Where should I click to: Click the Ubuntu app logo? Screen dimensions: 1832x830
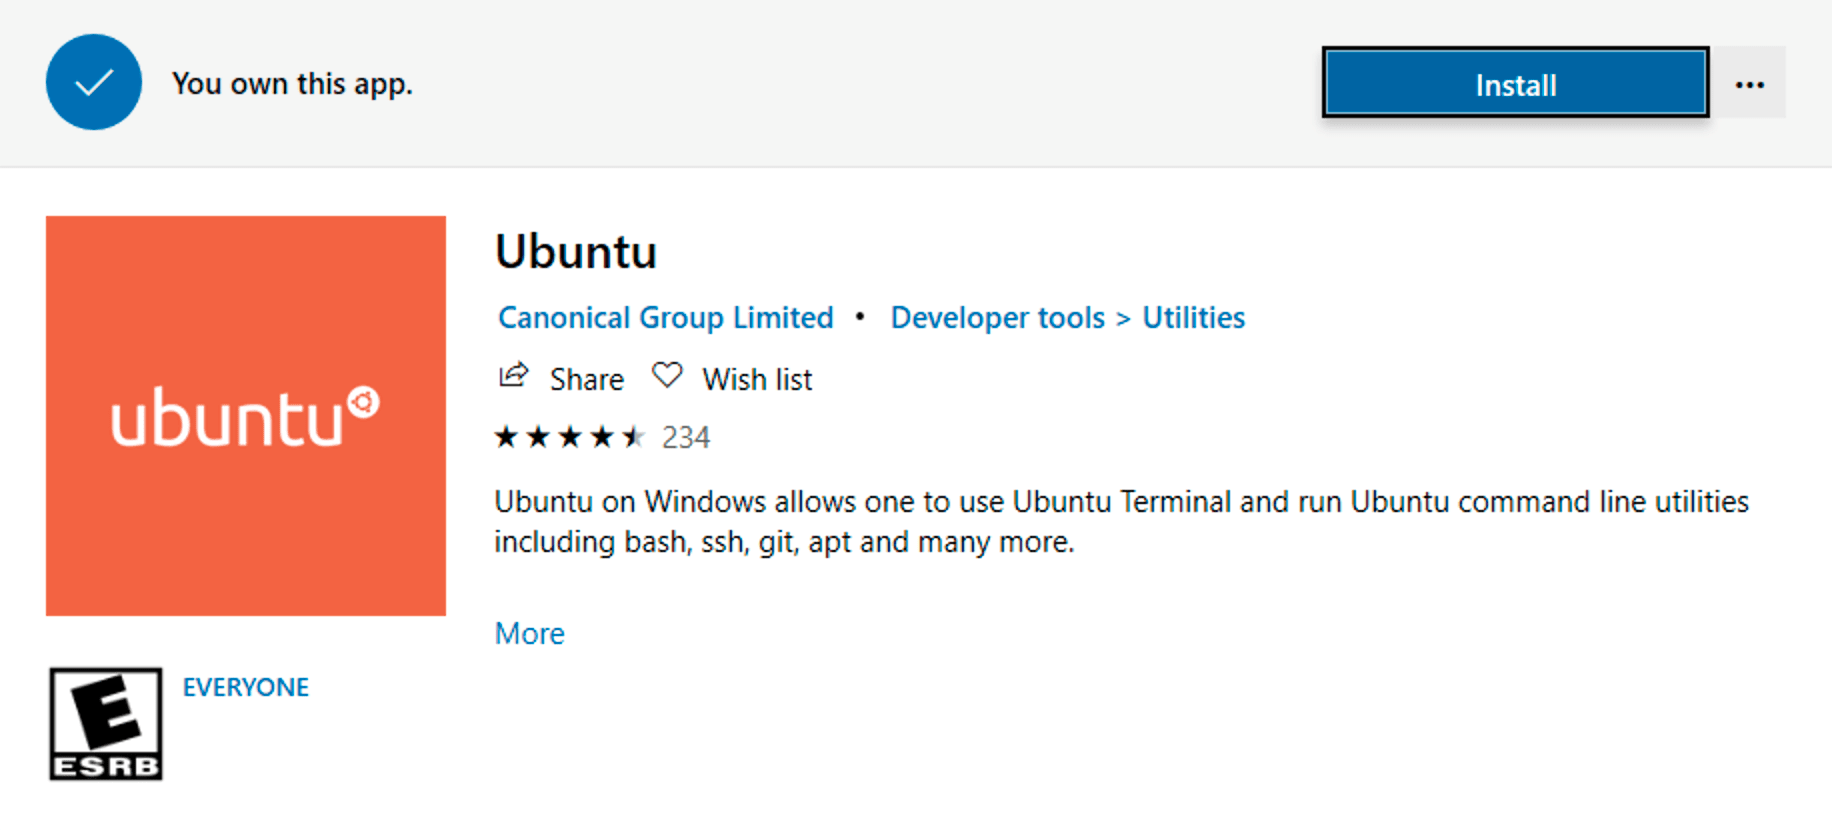coord(245,414)
